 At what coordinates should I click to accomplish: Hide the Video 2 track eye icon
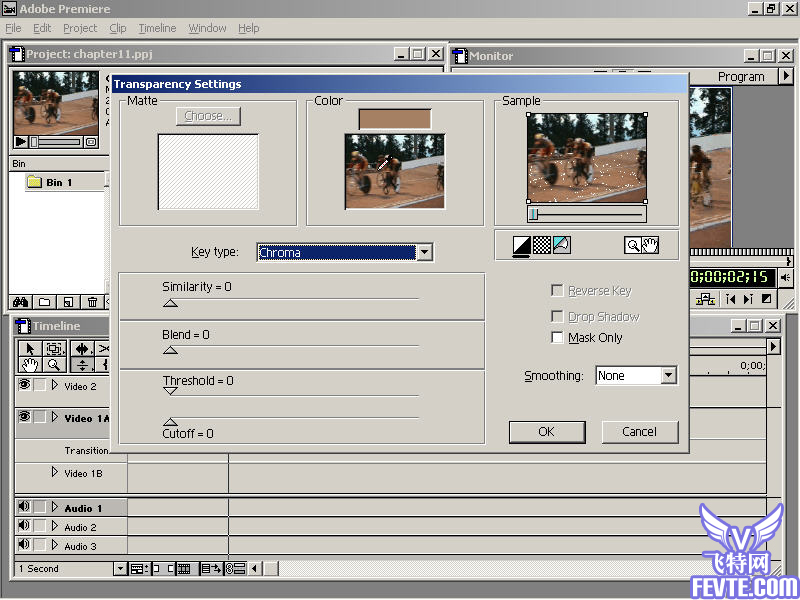point(24,385)
